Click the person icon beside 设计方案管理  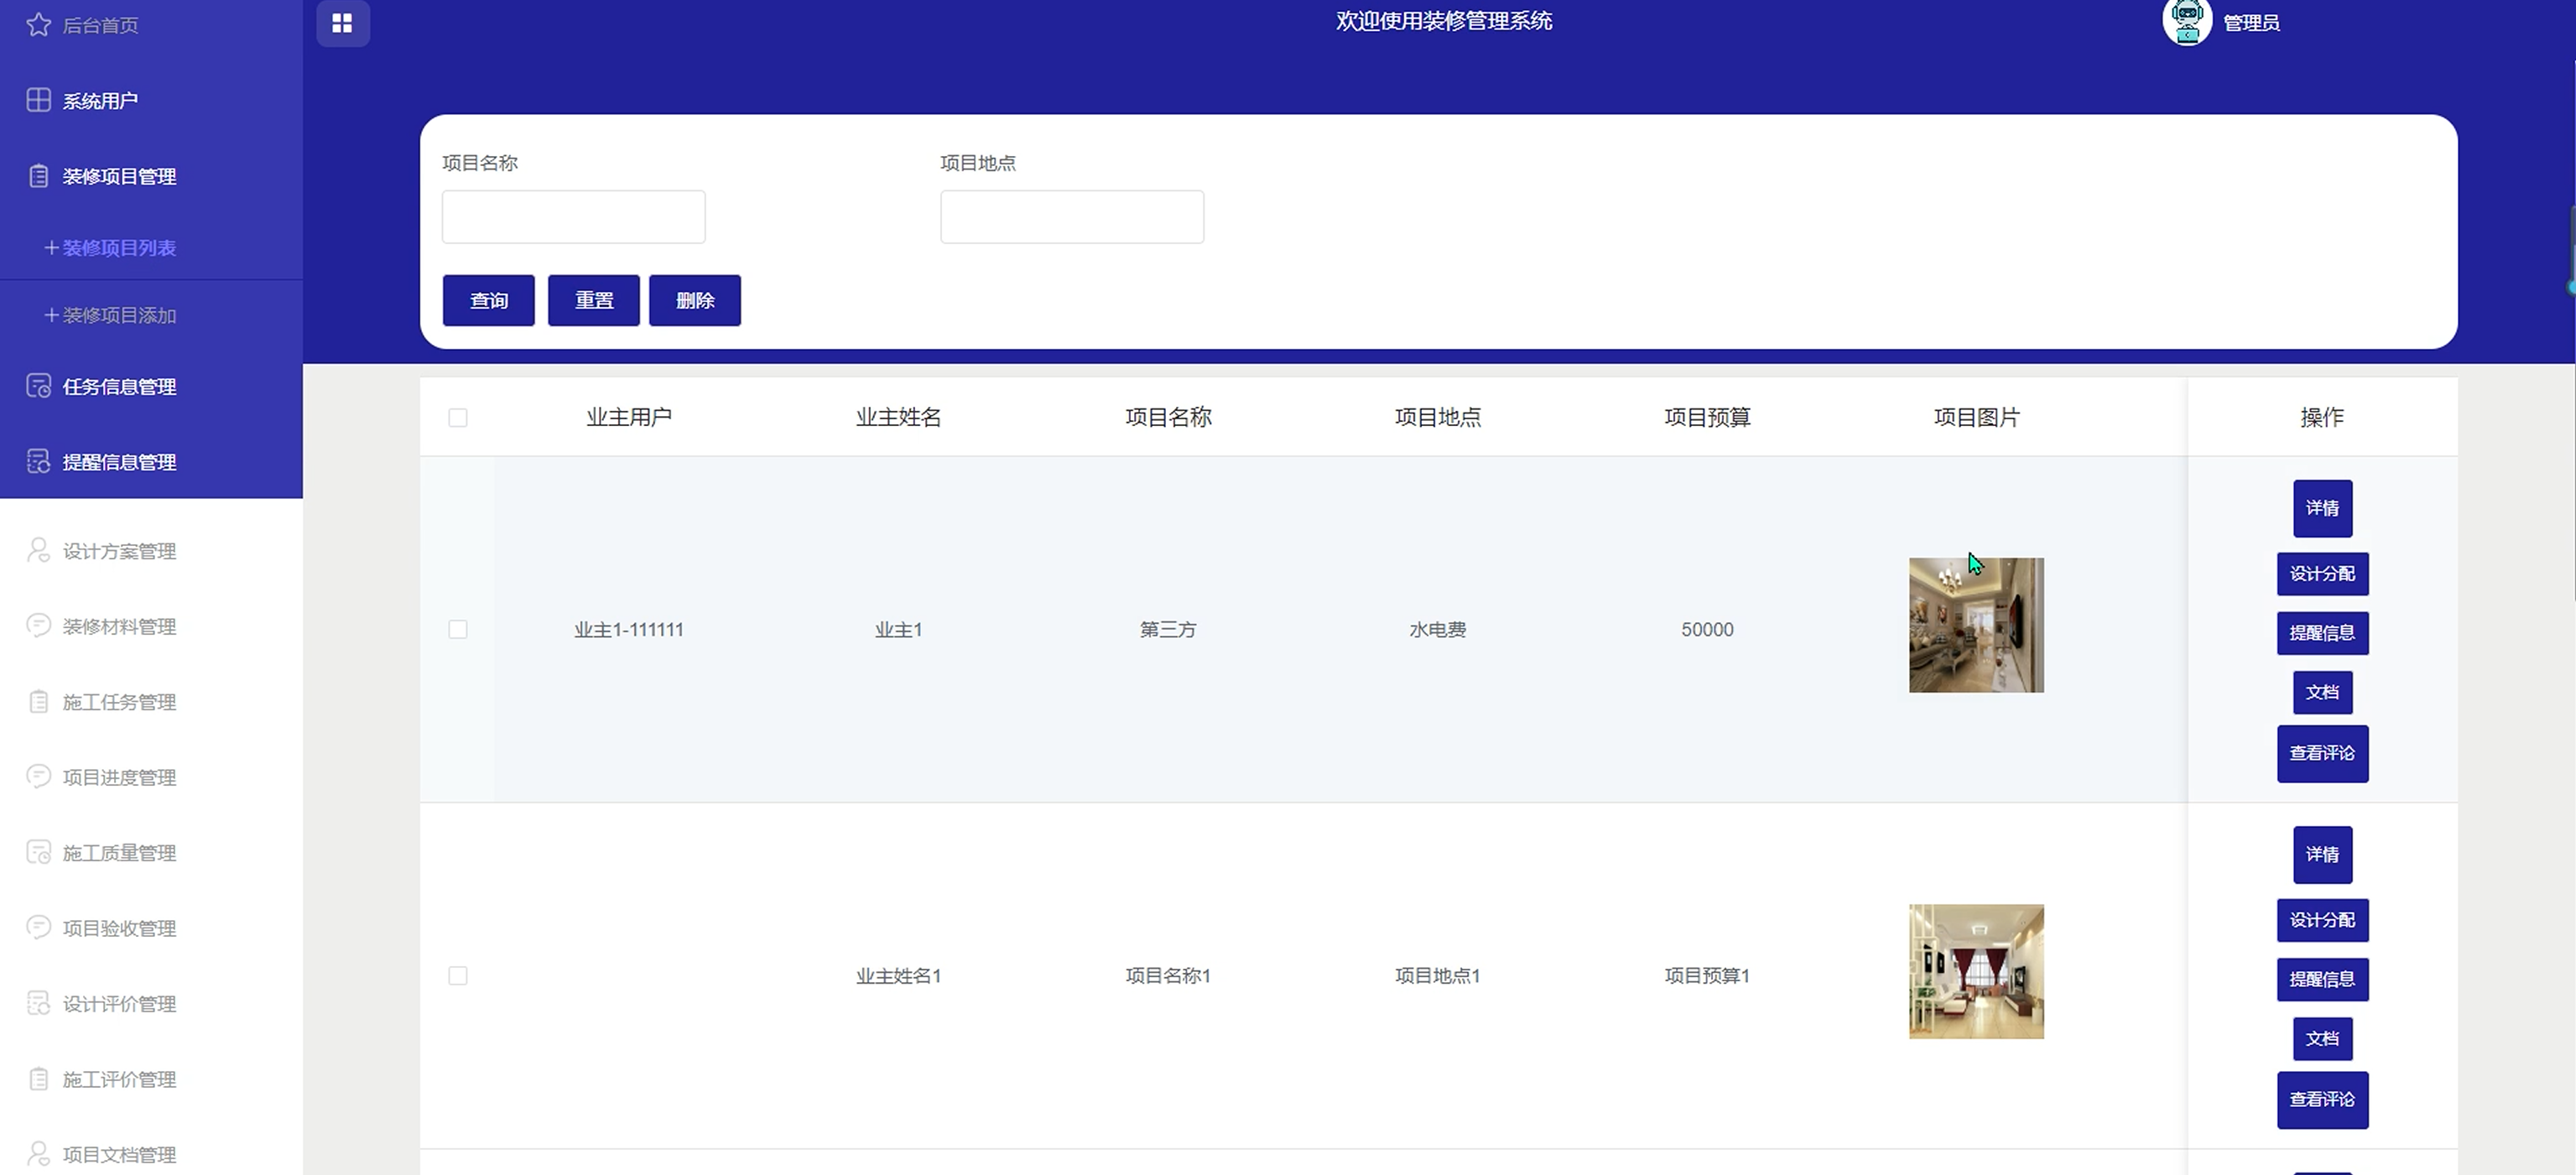38,550
